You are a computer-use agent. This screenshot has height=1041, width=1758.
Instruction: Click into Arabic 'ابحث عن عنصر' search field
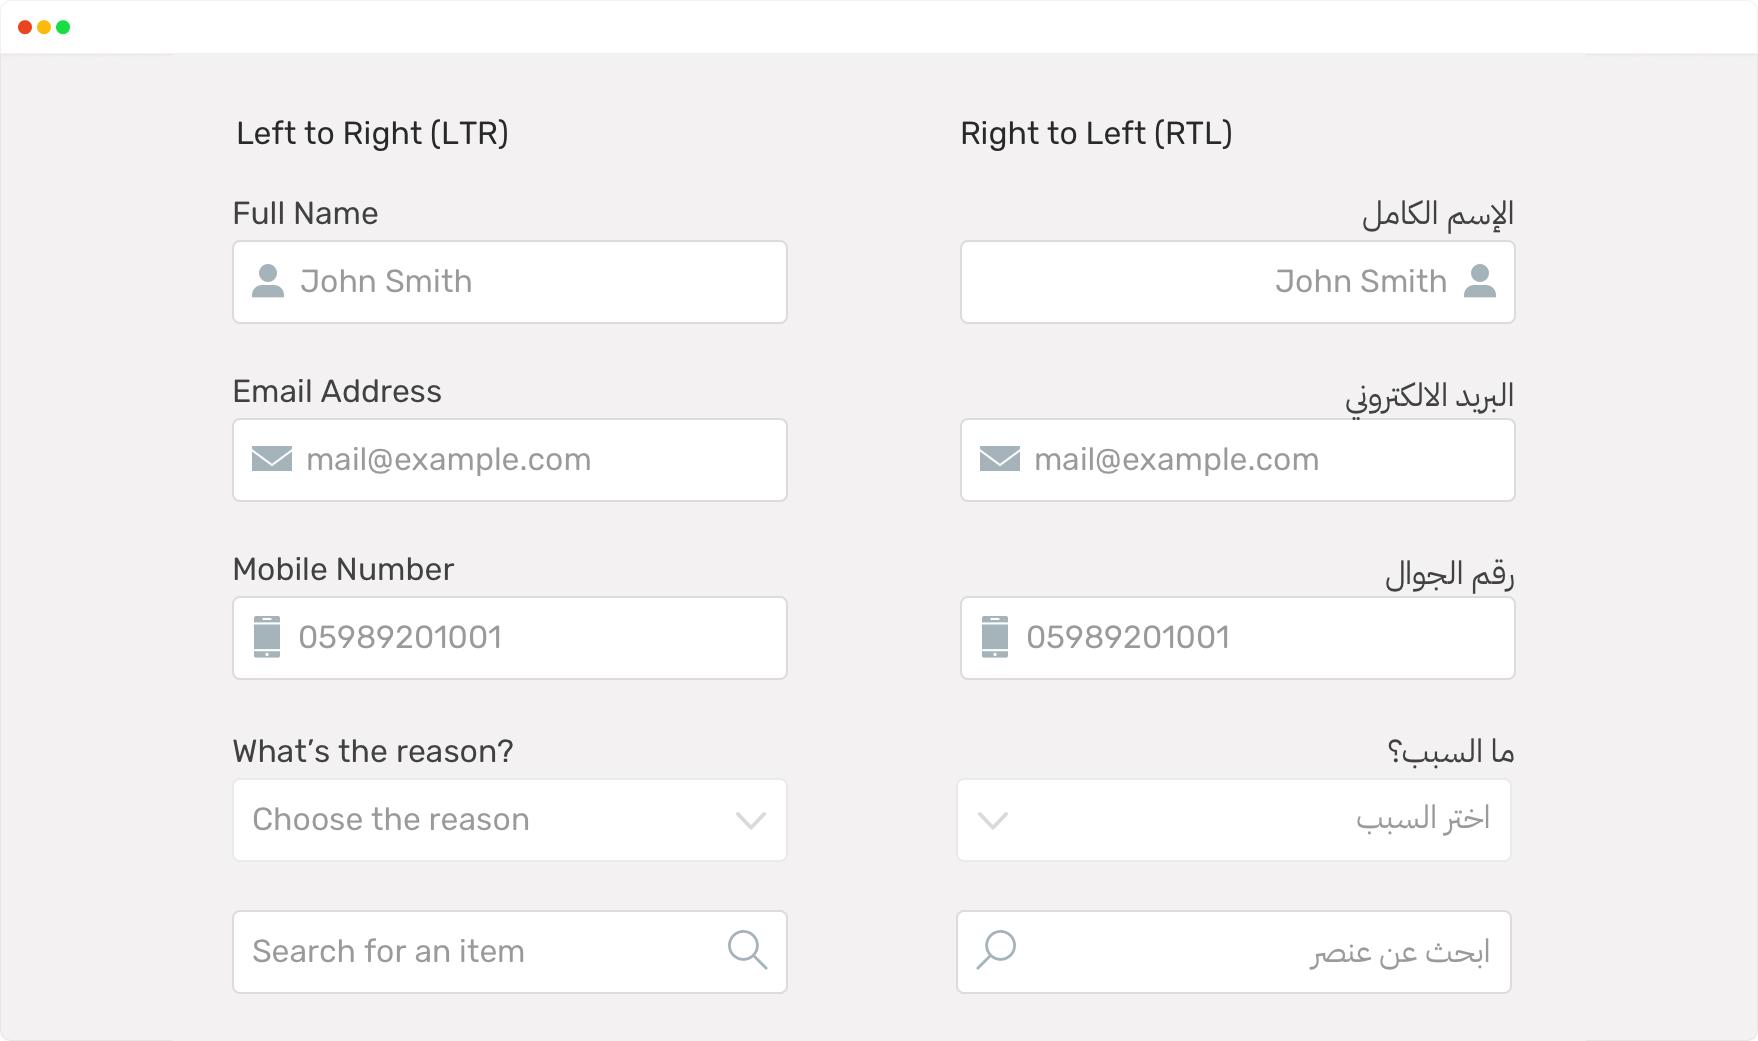[x=1234, y=952]
